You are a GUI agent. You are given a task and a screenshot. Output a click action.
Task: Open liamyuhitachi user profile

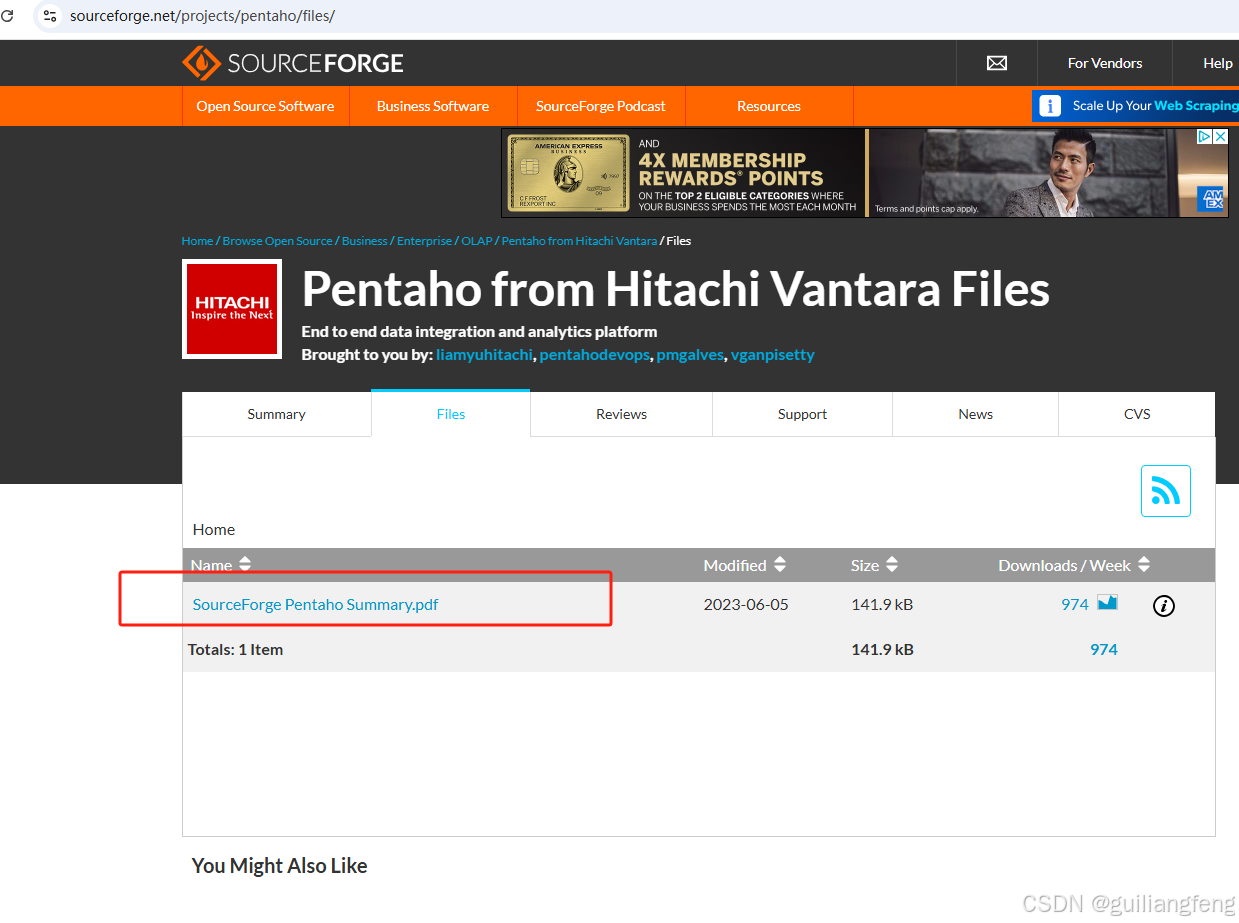pos(484,355)
